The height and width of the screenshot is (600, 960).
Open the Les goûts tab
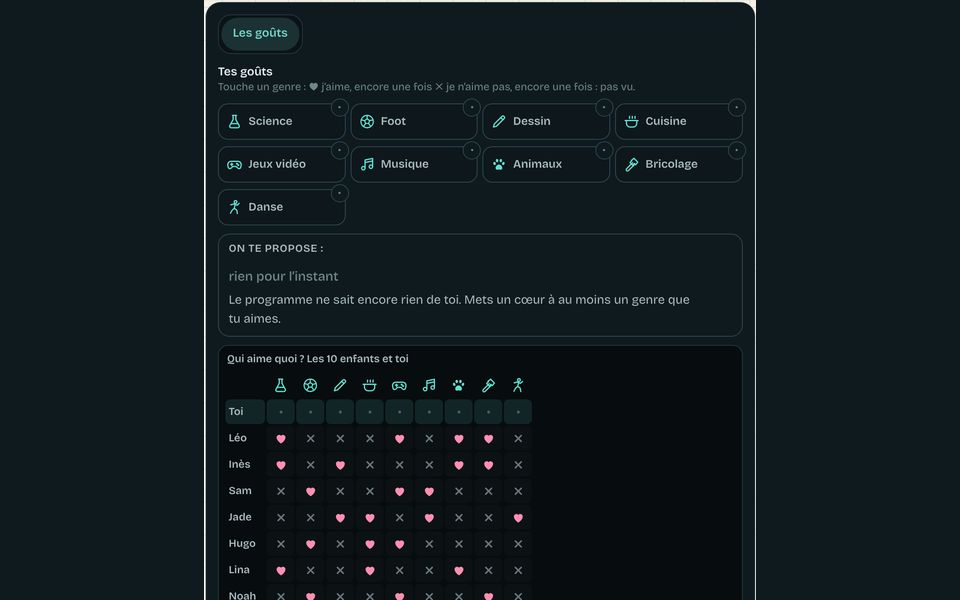[260, 33]
